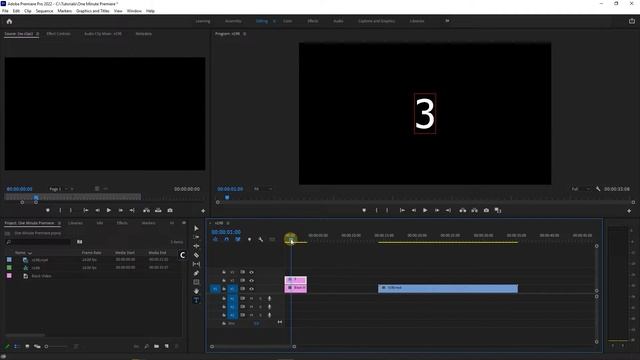
Task: Select the Slip tool
Action: (196, 264)
